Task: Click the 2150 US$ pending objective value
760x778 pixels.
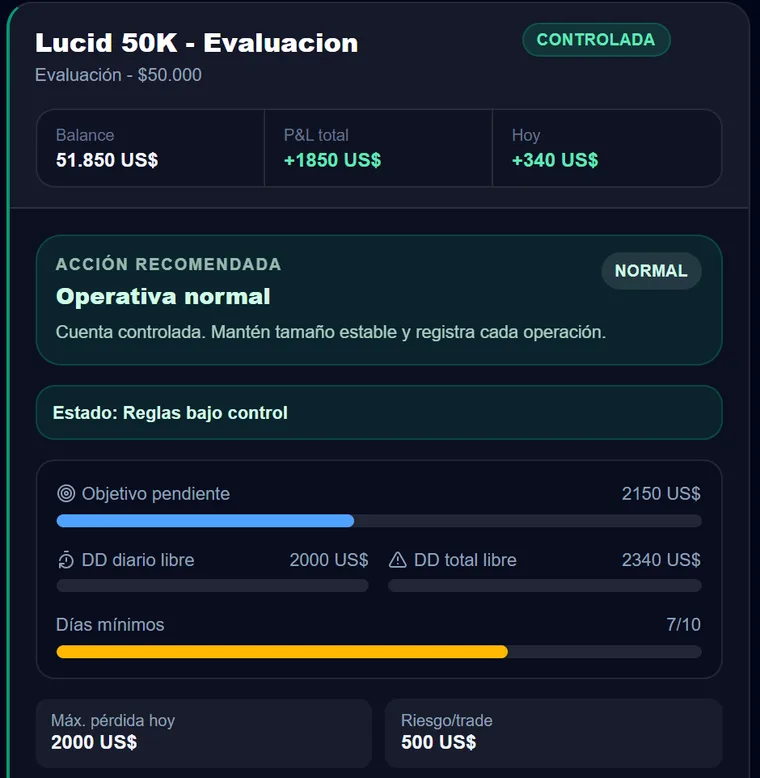Action: [x=661, y=494]
